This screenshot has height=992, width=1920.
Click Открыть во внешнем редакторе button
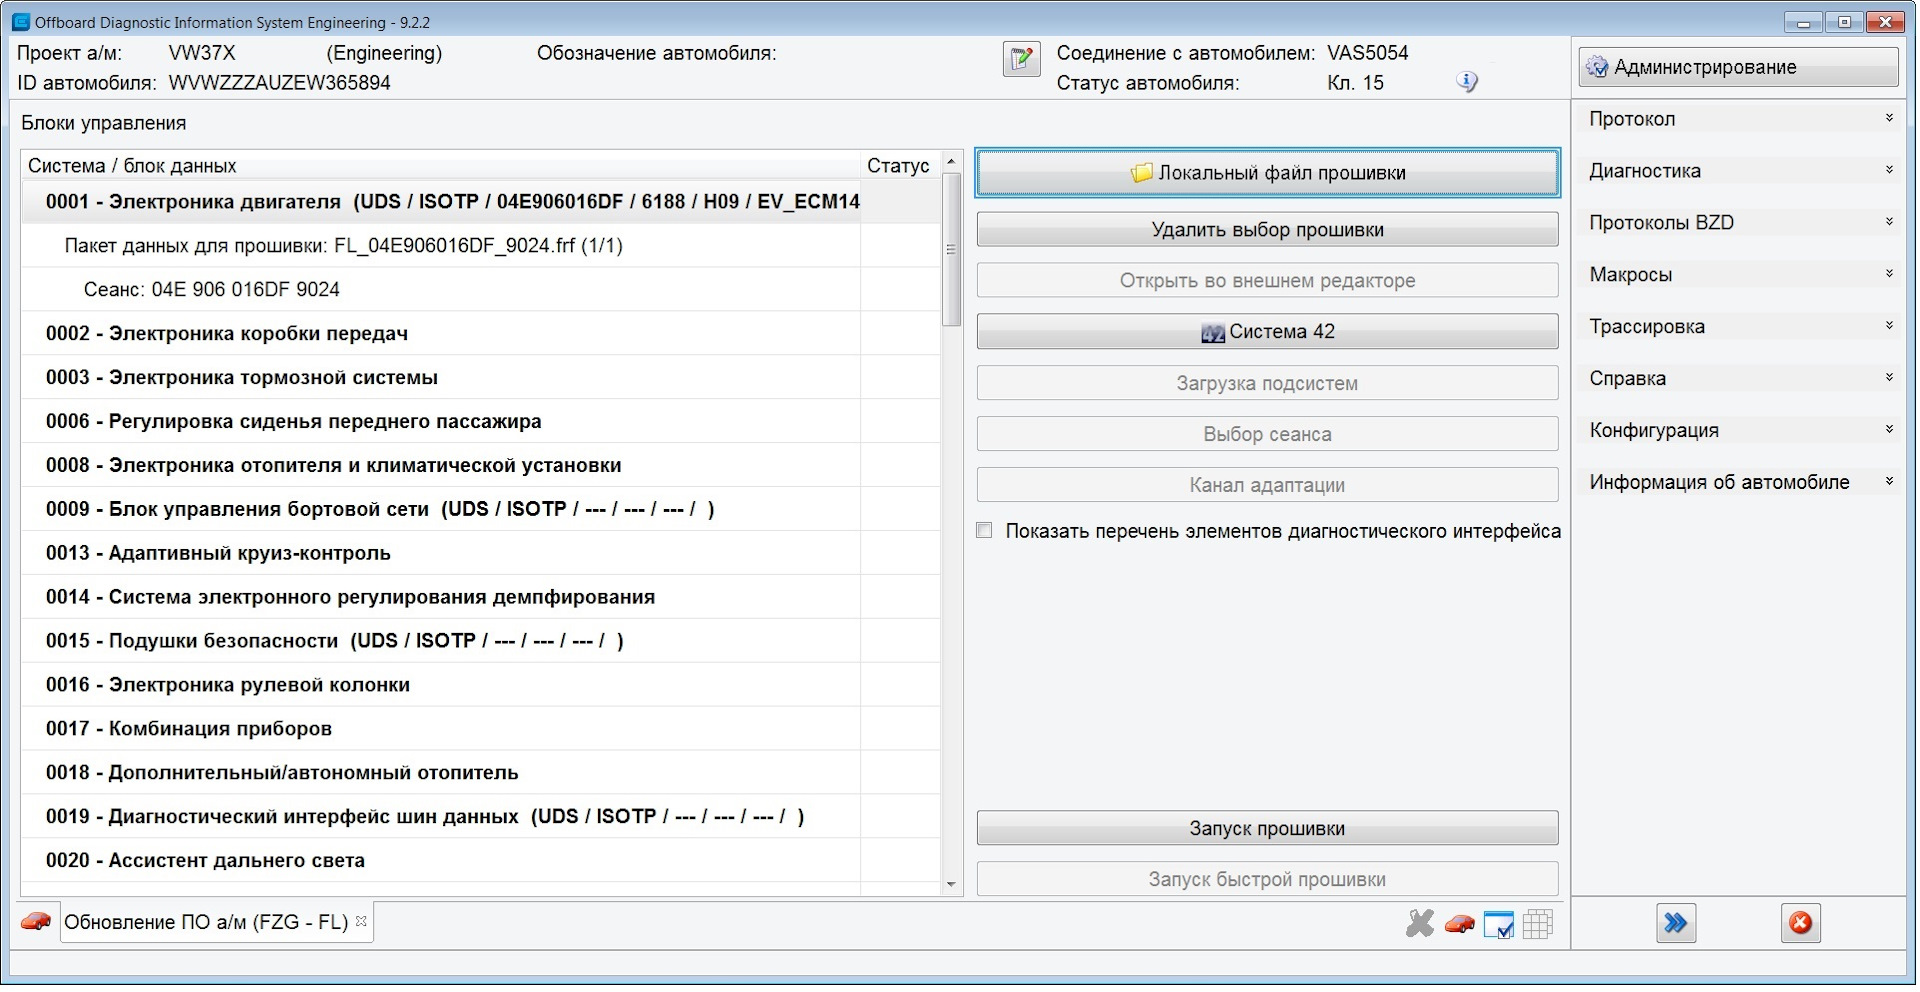[1267, 281]
